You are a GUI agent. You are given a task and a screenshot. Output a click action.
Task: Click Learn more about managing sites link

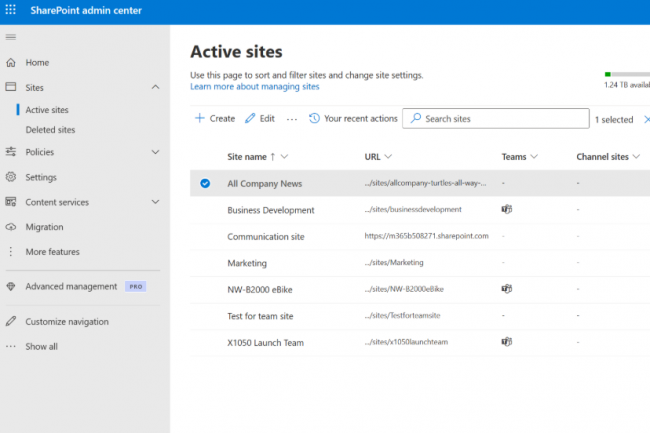click(255, 87)
